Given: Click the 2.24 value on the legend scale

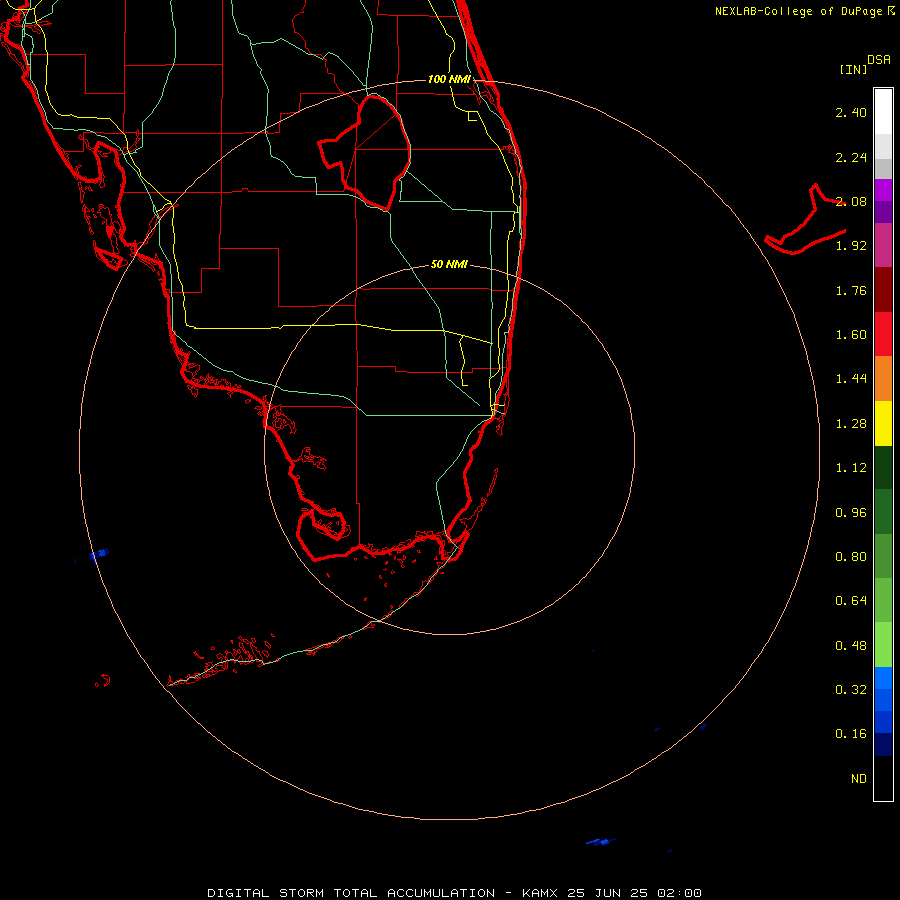Looking at the screenshot, I should click(x=851, y=157).
